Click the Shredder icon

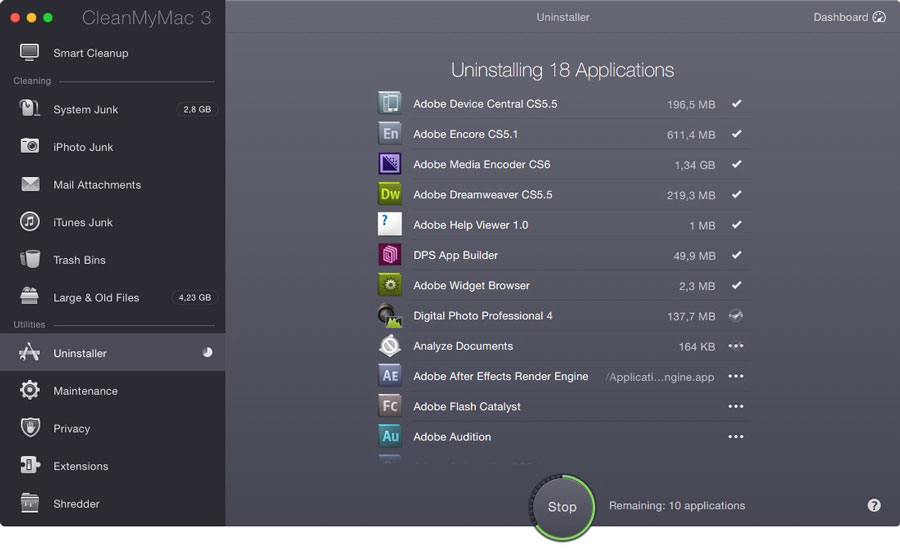(x=29, y=503)
